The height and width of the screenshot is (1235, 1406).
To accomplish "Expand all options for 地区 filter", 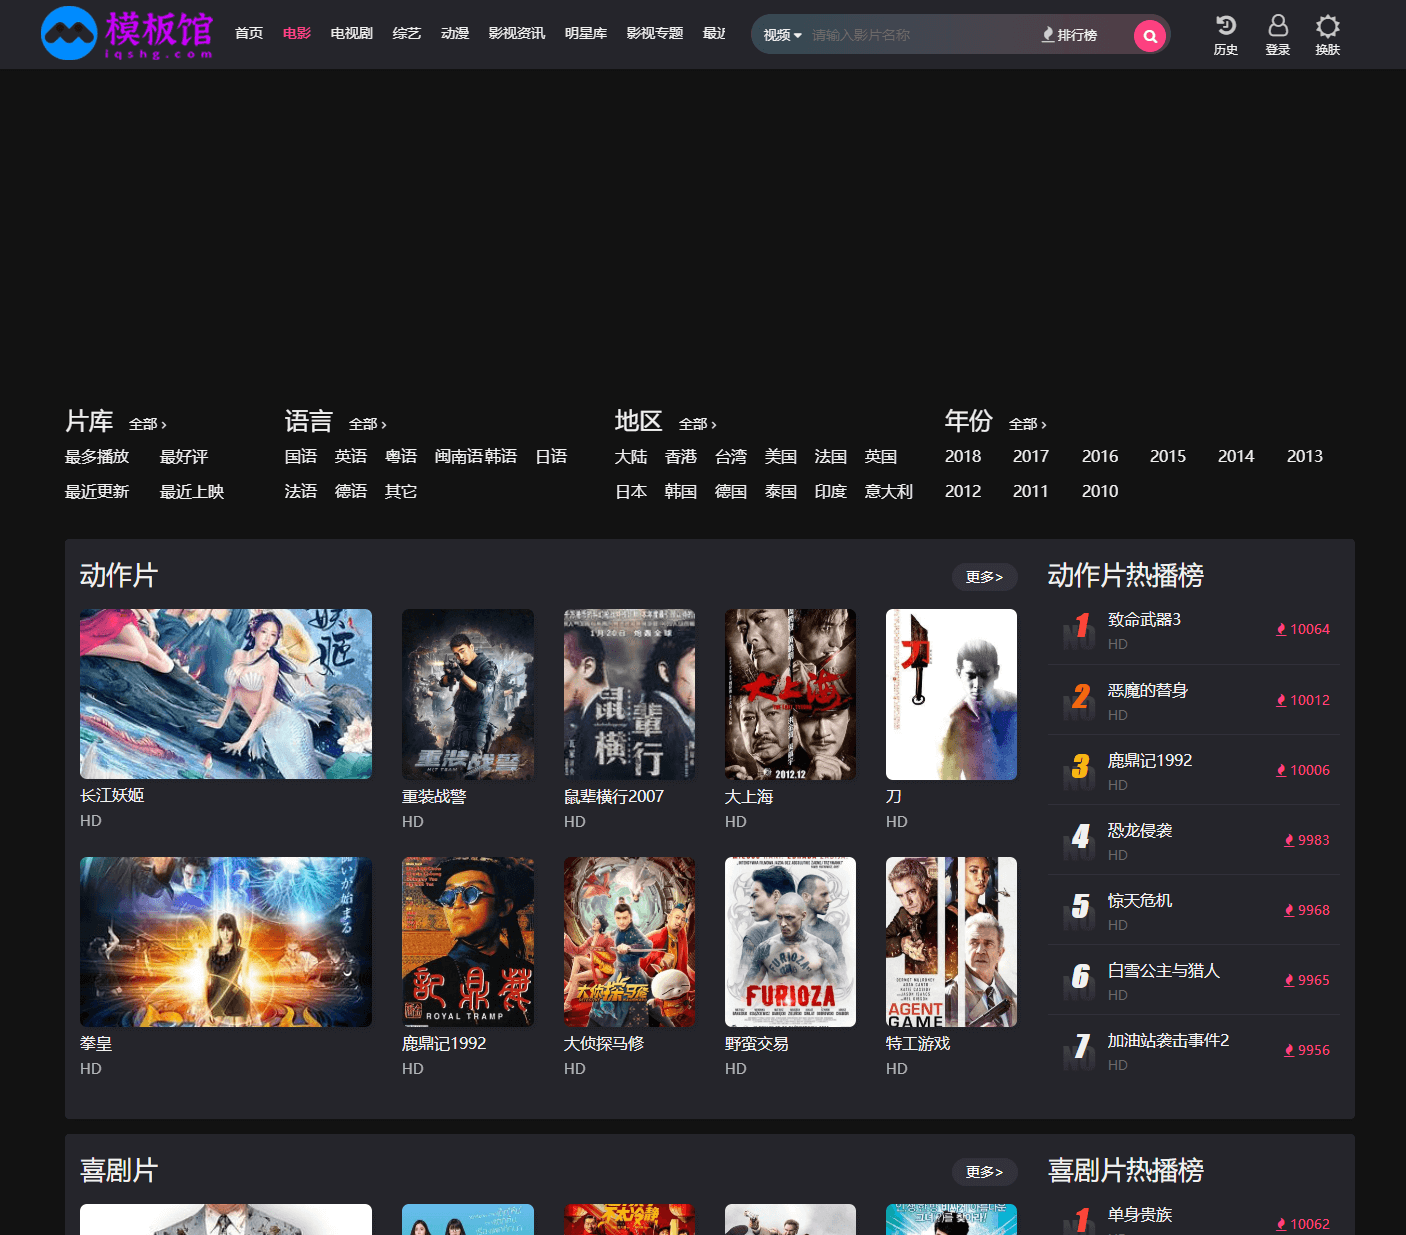I will (697, 424).
